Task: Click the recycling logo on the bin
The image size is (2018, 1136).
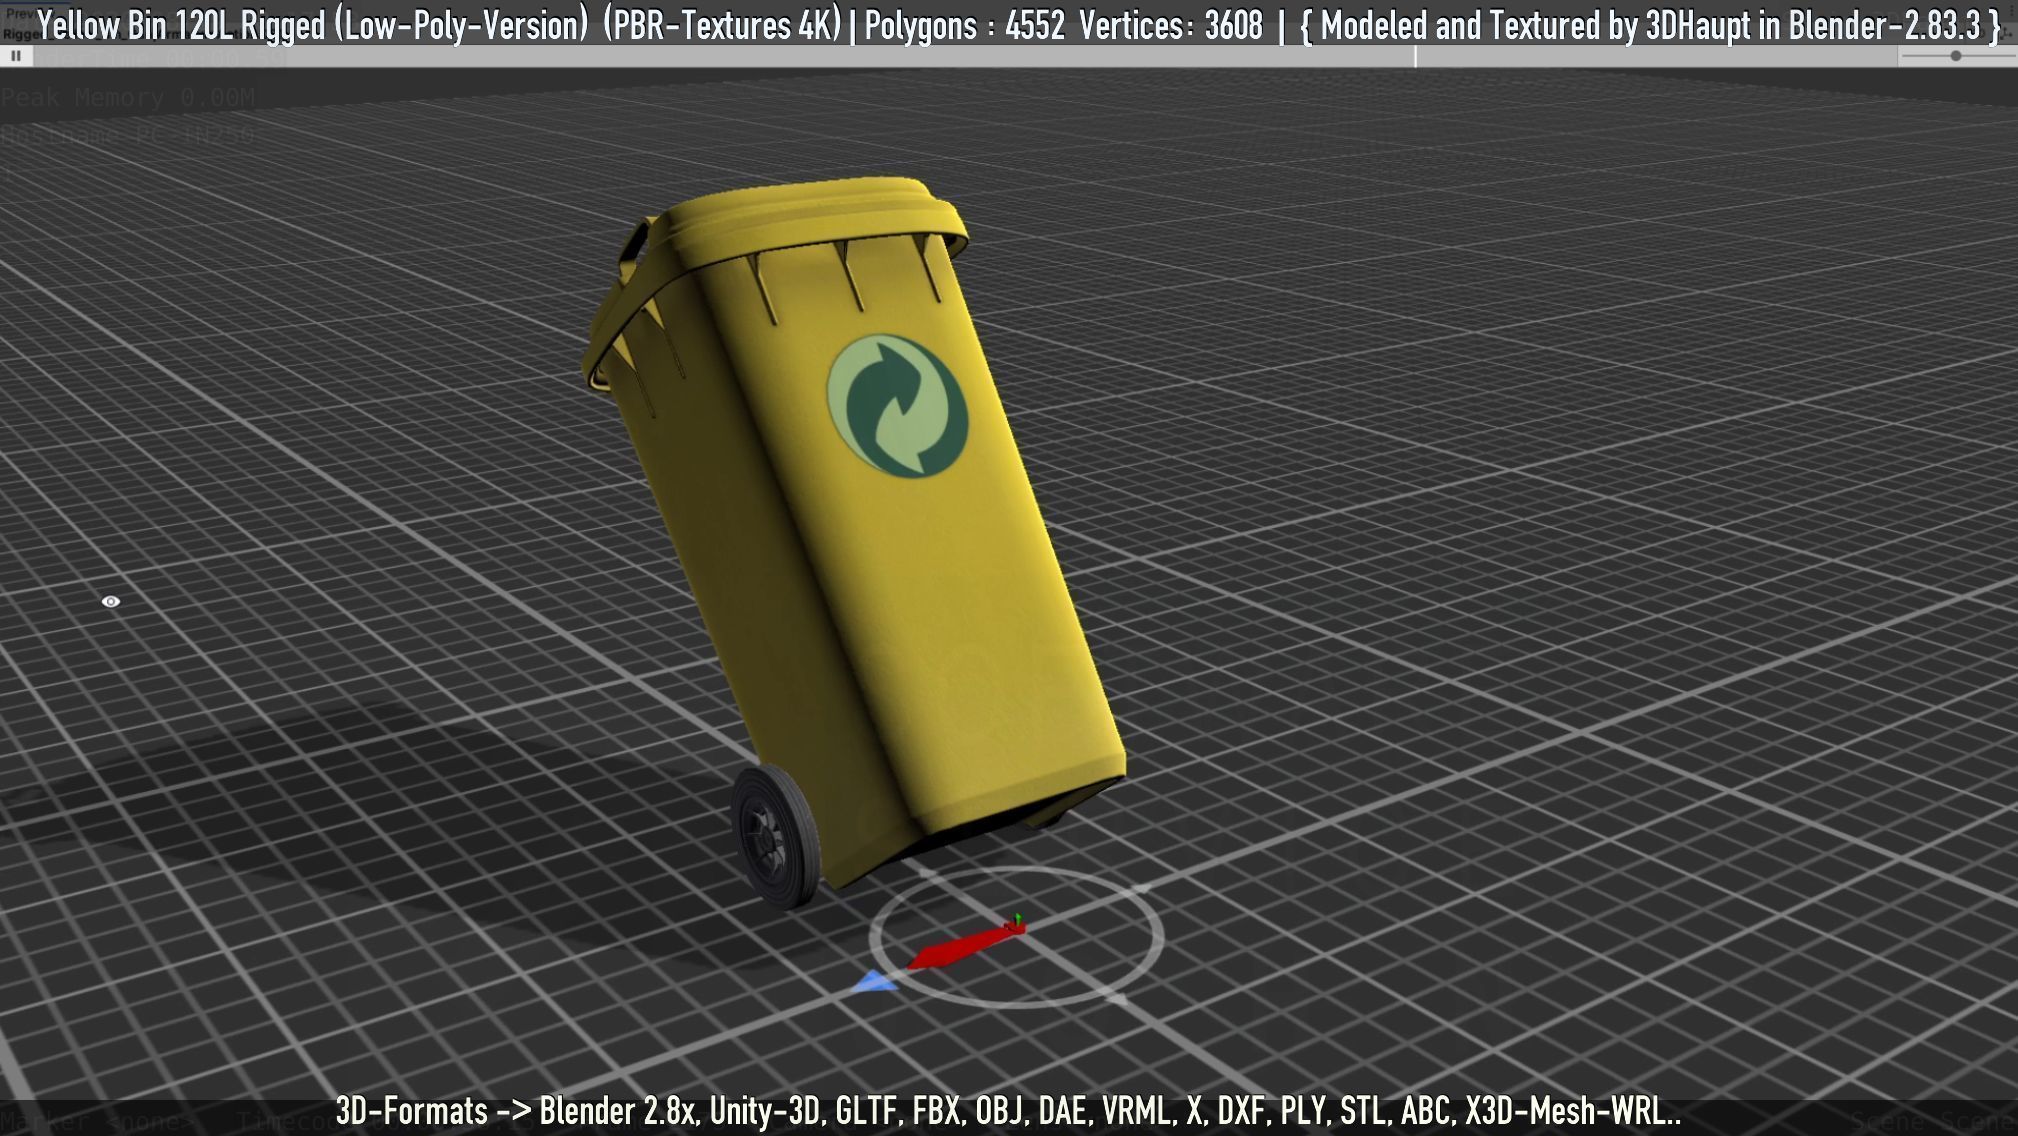Action: (x=897, y=406)
